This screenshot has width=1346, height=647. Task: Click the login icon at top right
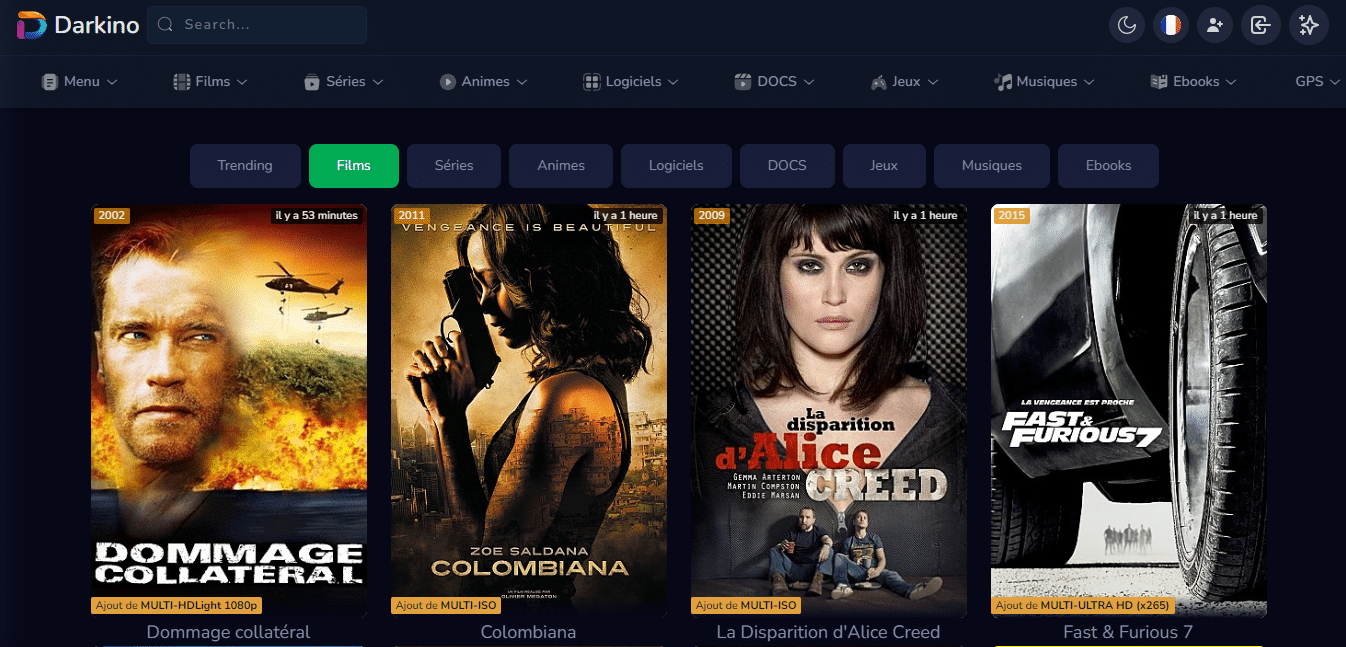1260,25
